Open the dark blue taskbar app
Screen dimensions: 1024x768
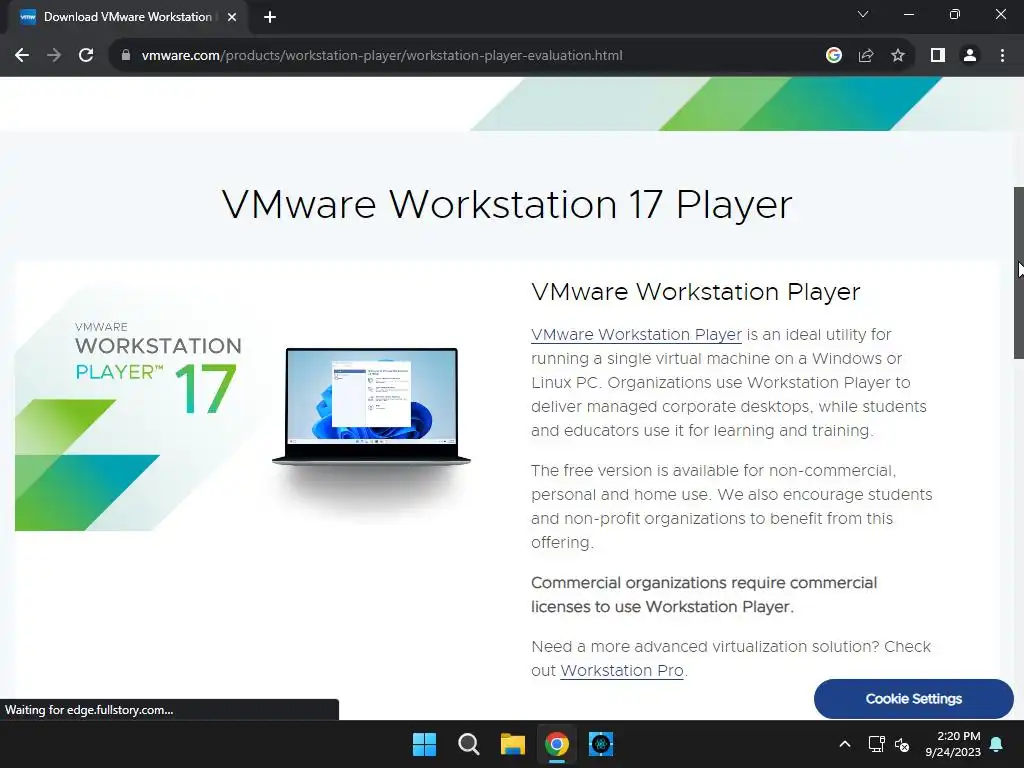point(601,744)
